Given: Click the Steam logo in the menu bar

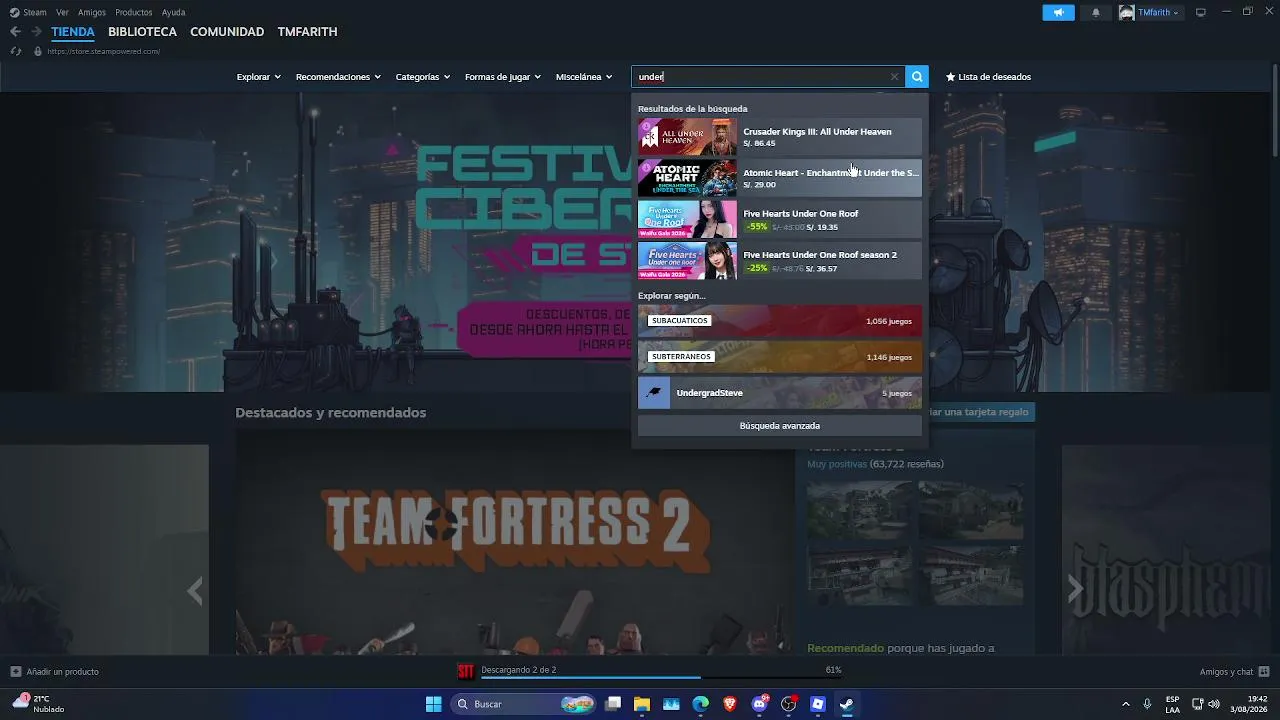Looking at the screenshot, I should click(x=13, y=13).
